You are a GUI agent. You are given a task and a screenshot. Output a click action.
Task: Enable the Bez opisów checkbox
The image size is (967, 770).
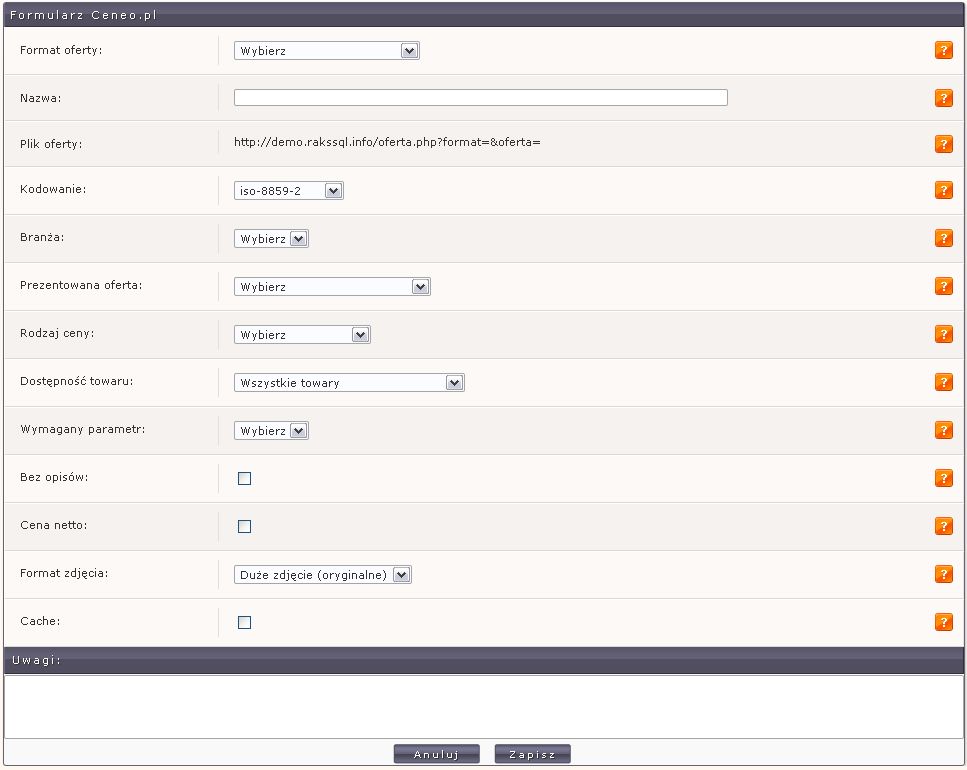click(244, 478)
